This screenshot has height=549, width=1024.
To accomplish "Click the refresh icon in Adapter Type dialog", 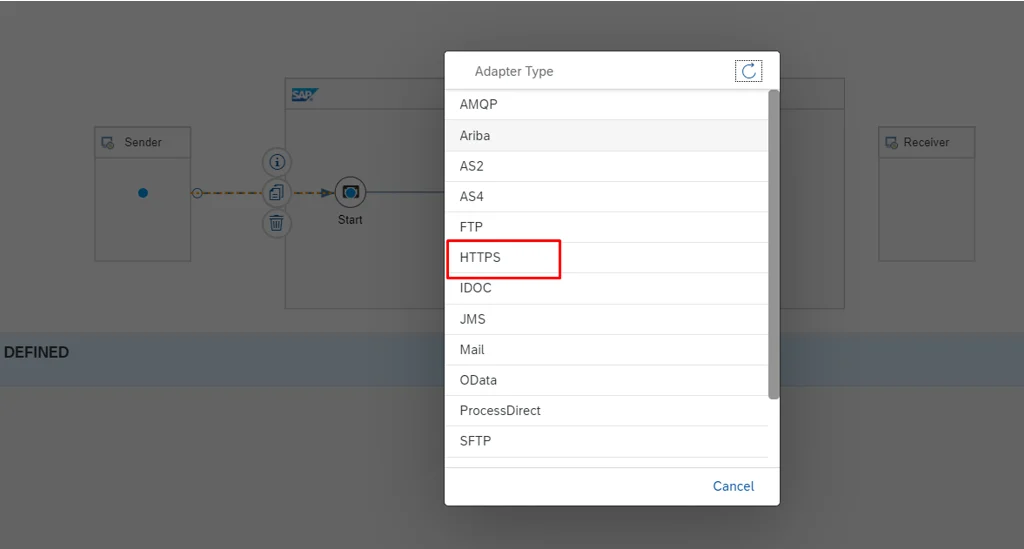I will (x=747, y=71).
